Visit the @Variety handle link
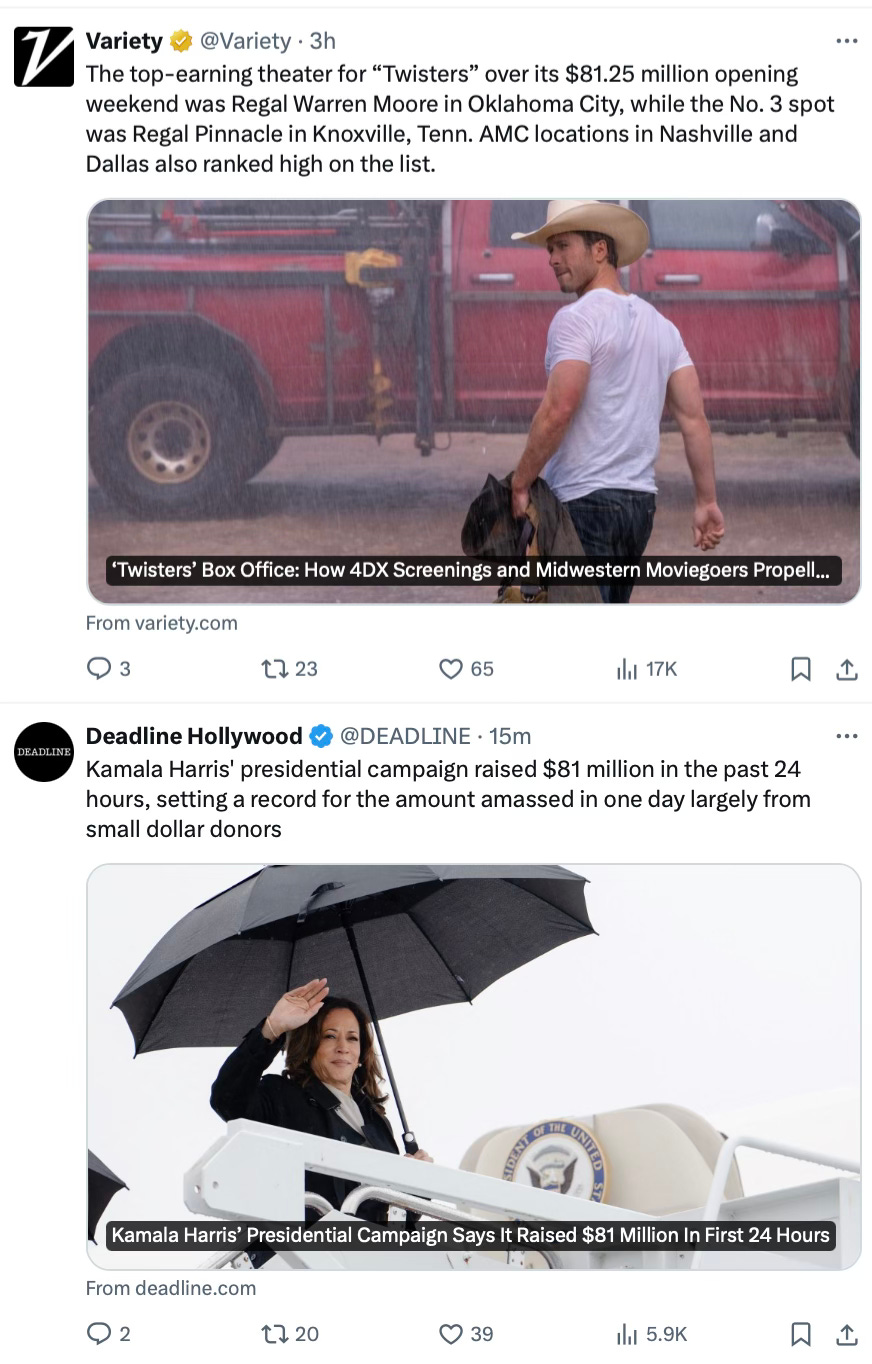The width and height of the screenshot is (872, 1364). coord(245,41)
